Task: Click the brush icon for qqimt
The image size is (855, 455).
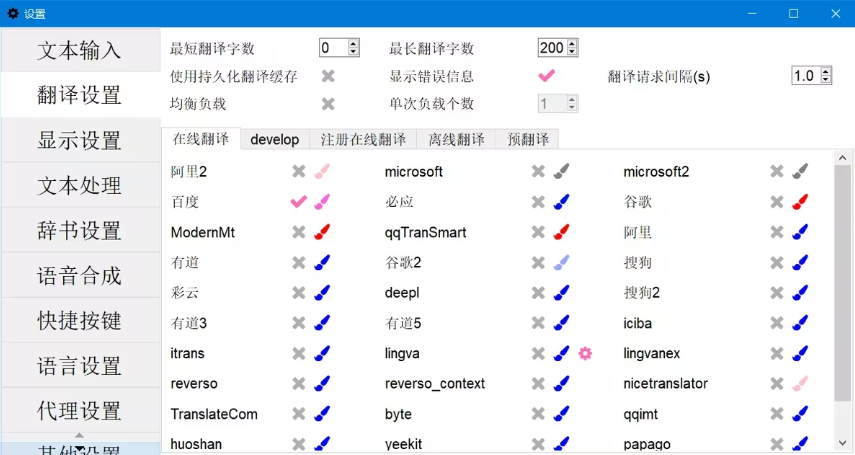Action: click(x=800, y=414)
